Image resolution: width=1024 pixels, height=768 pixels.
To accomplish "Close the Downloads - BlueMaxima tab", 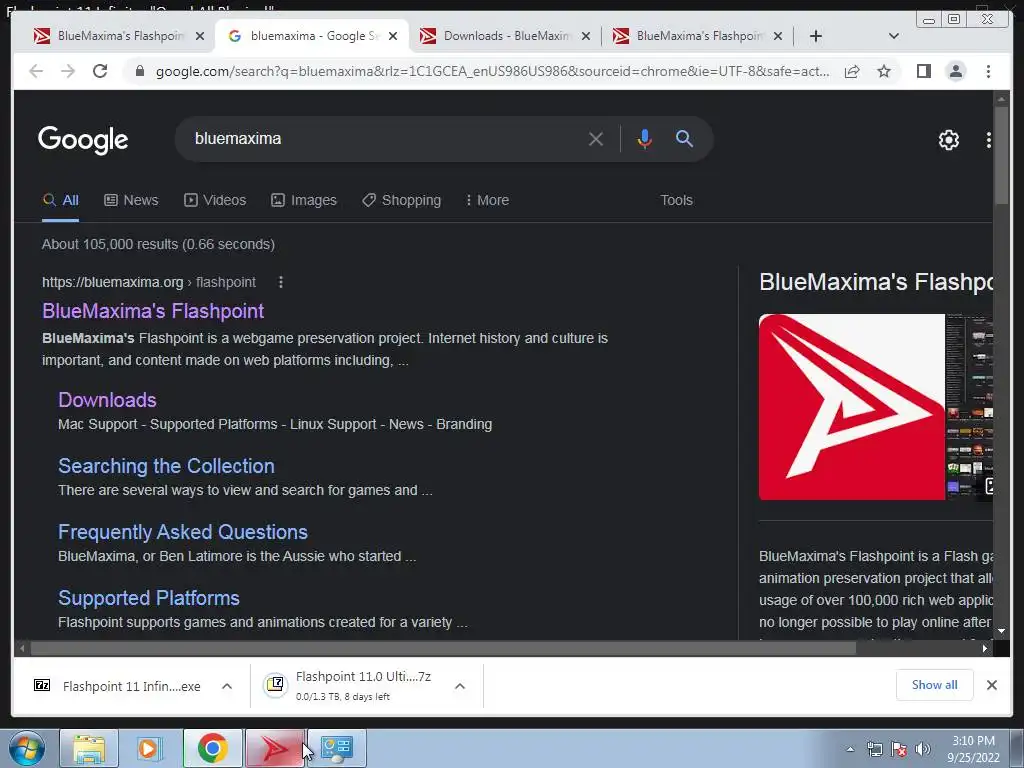I will click(586, 36).
